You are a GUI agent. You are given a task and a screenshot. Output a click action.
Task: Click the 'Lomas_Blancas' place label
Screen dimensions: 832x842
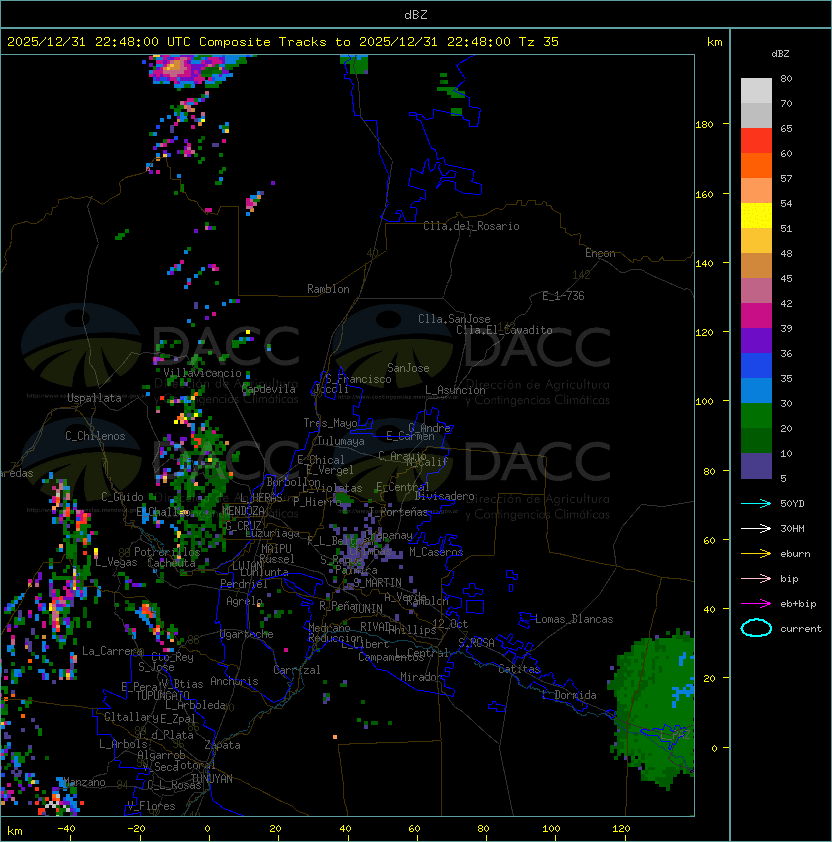click(x=574, y=619)
